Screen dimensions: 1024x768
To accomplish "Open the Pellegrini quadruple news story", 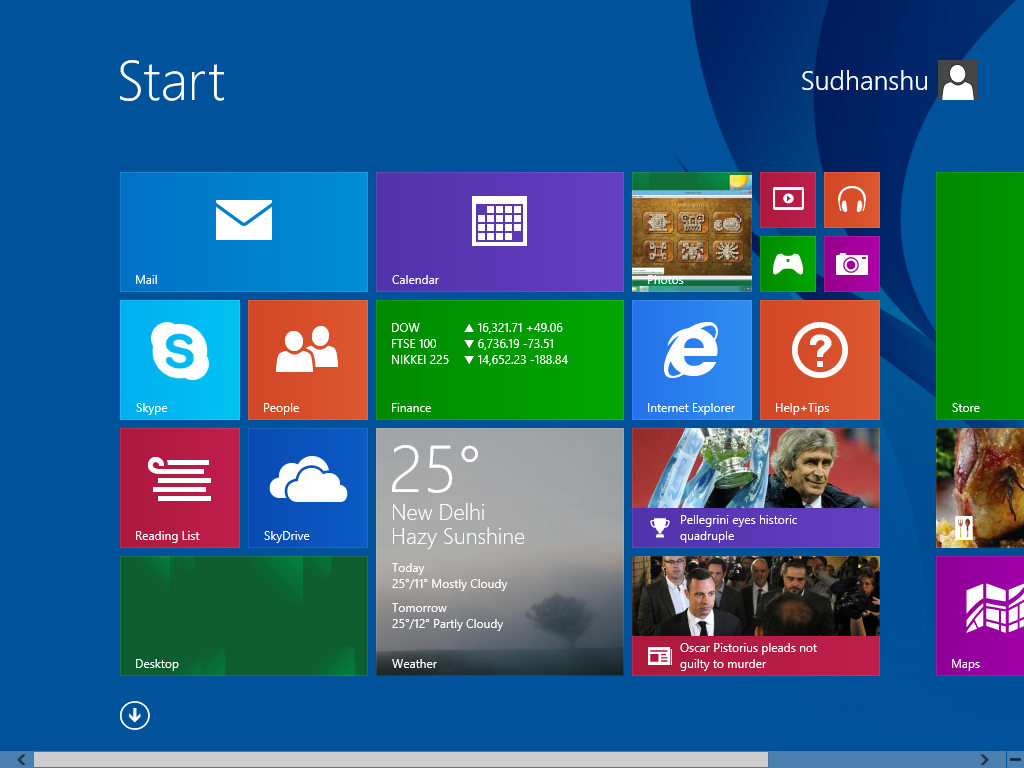I will (755, 487).
